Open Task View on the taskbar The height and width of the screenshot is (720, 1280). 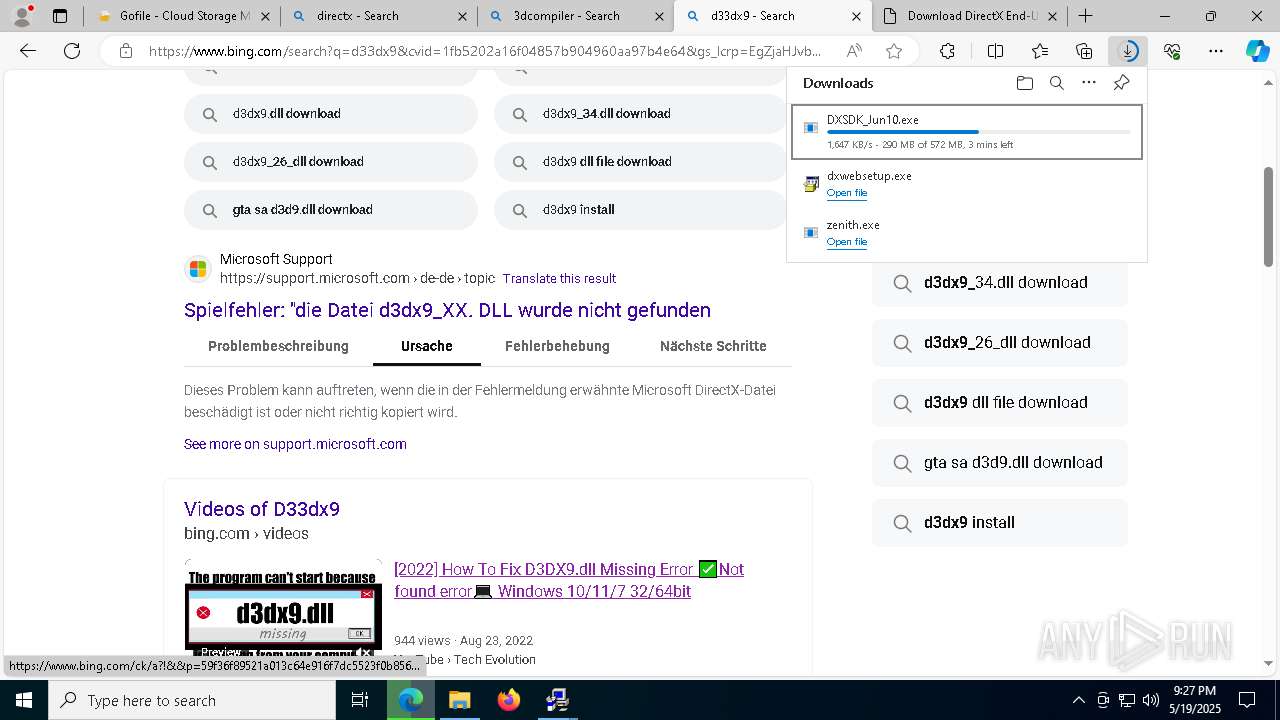pyautogui.click(x=361, y=700)
